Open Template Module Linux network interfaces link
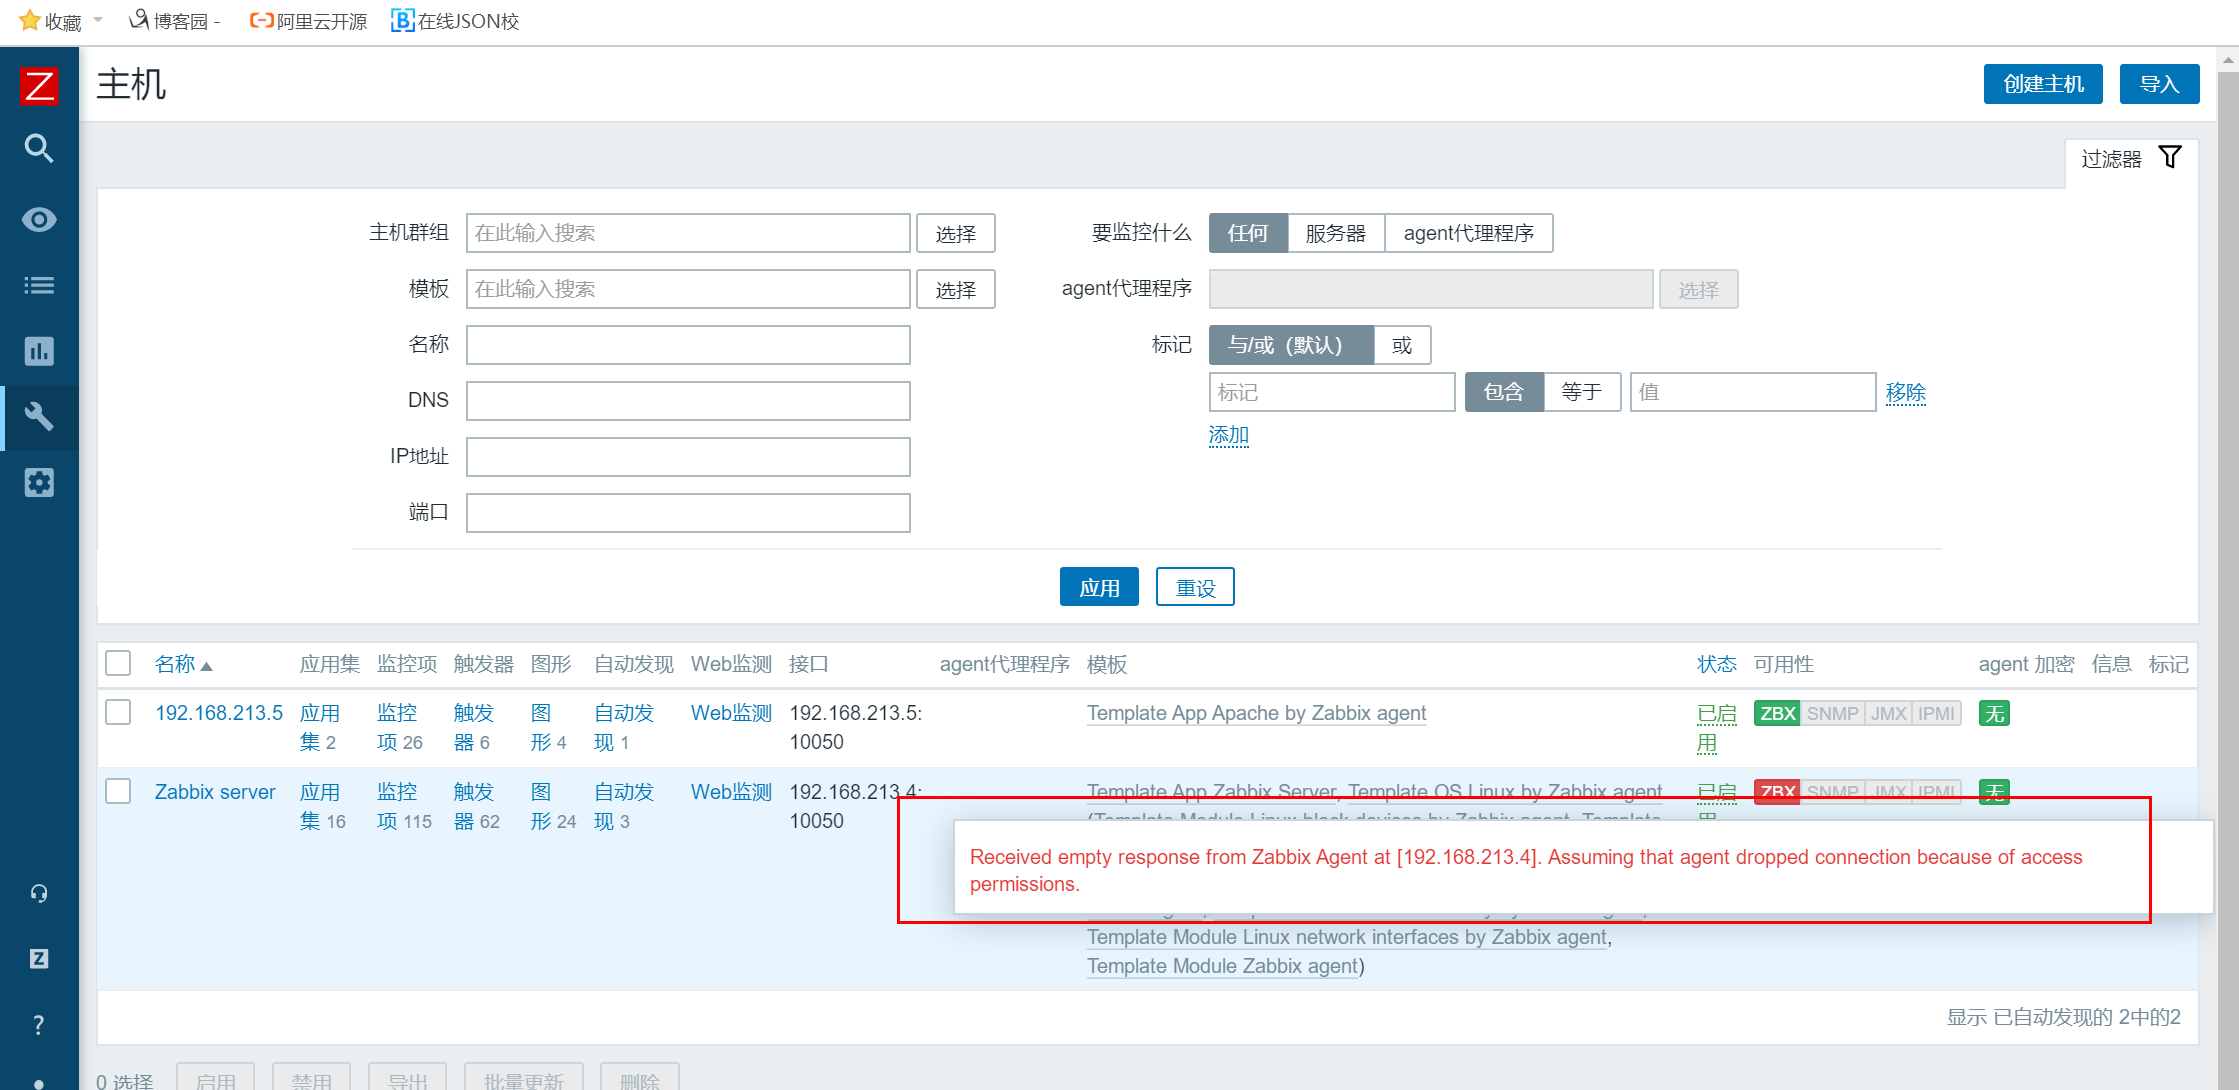 (x=1348, y=937)
